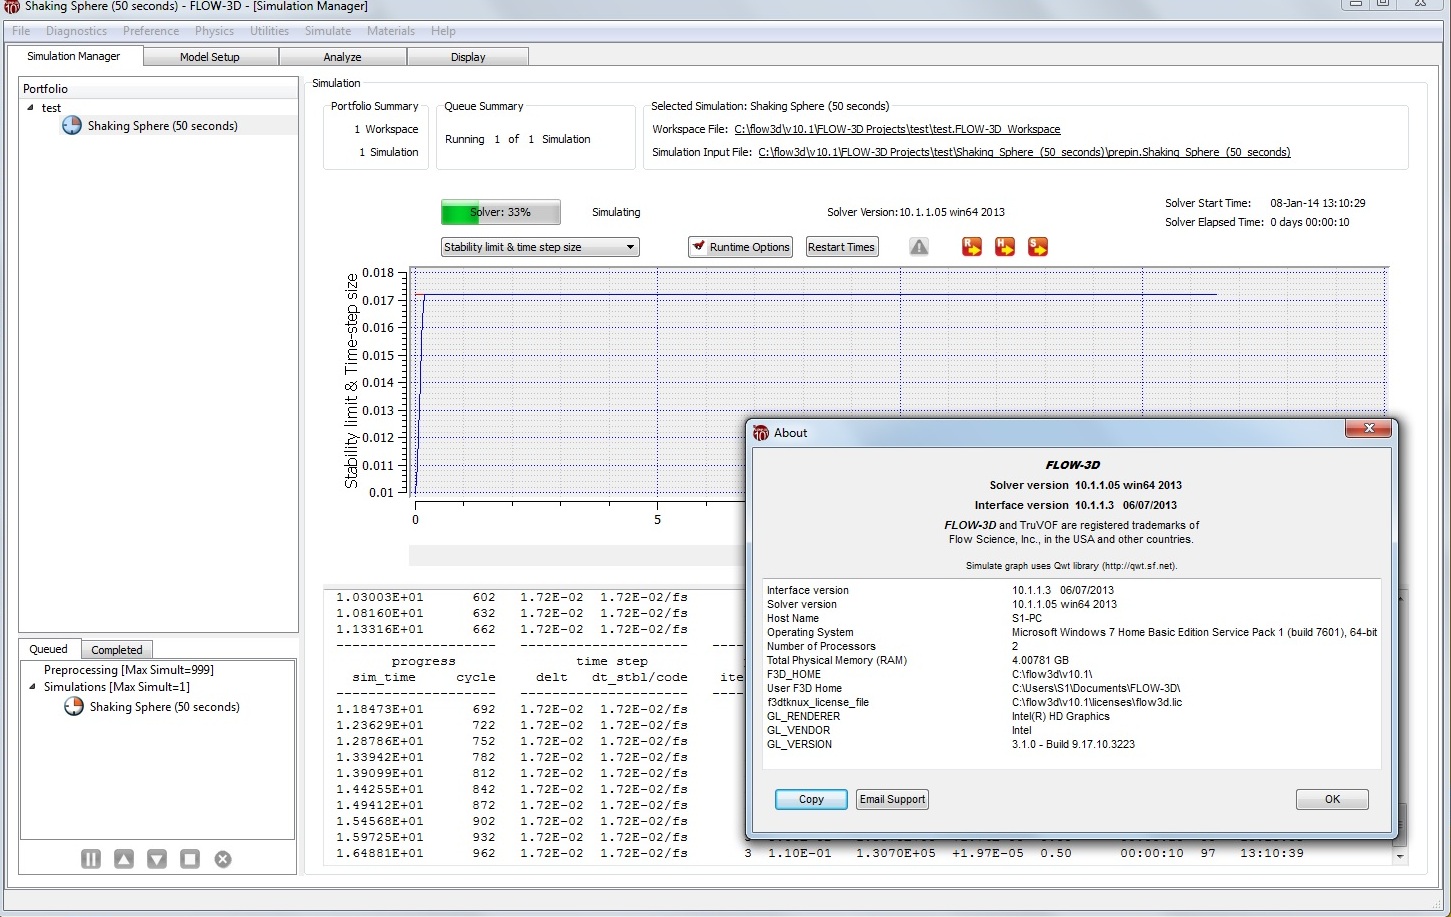Open Stability limit & time step size dropdown

click(x=540, y=247)
